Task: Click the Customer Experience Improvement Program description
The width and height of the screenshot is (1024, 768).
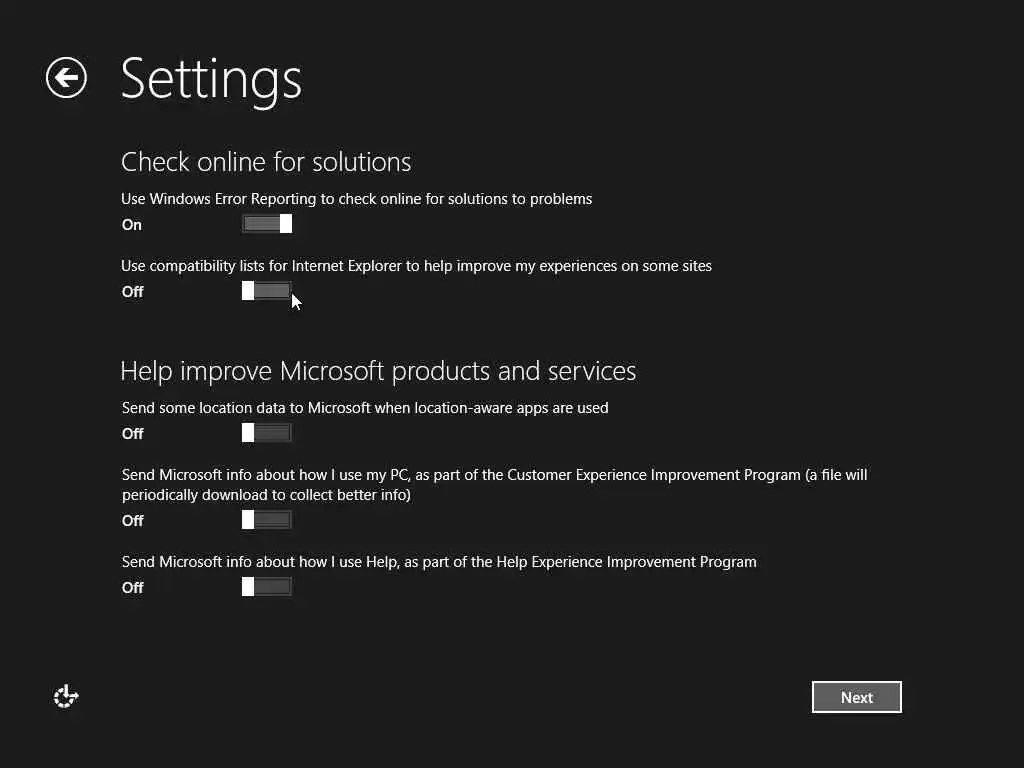Action: (494, 484)
